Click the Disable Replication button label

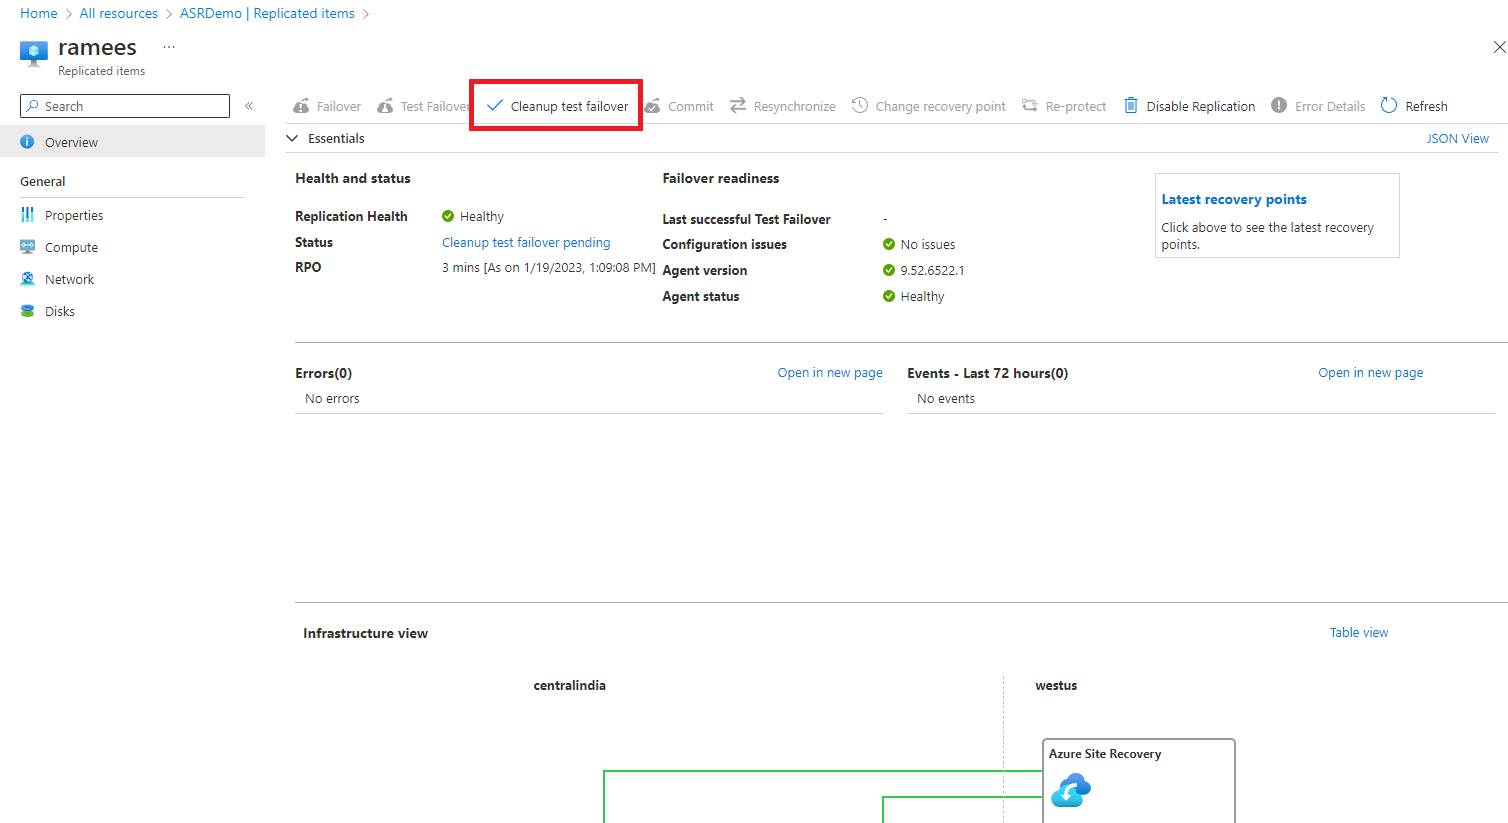click(1200, 106)
